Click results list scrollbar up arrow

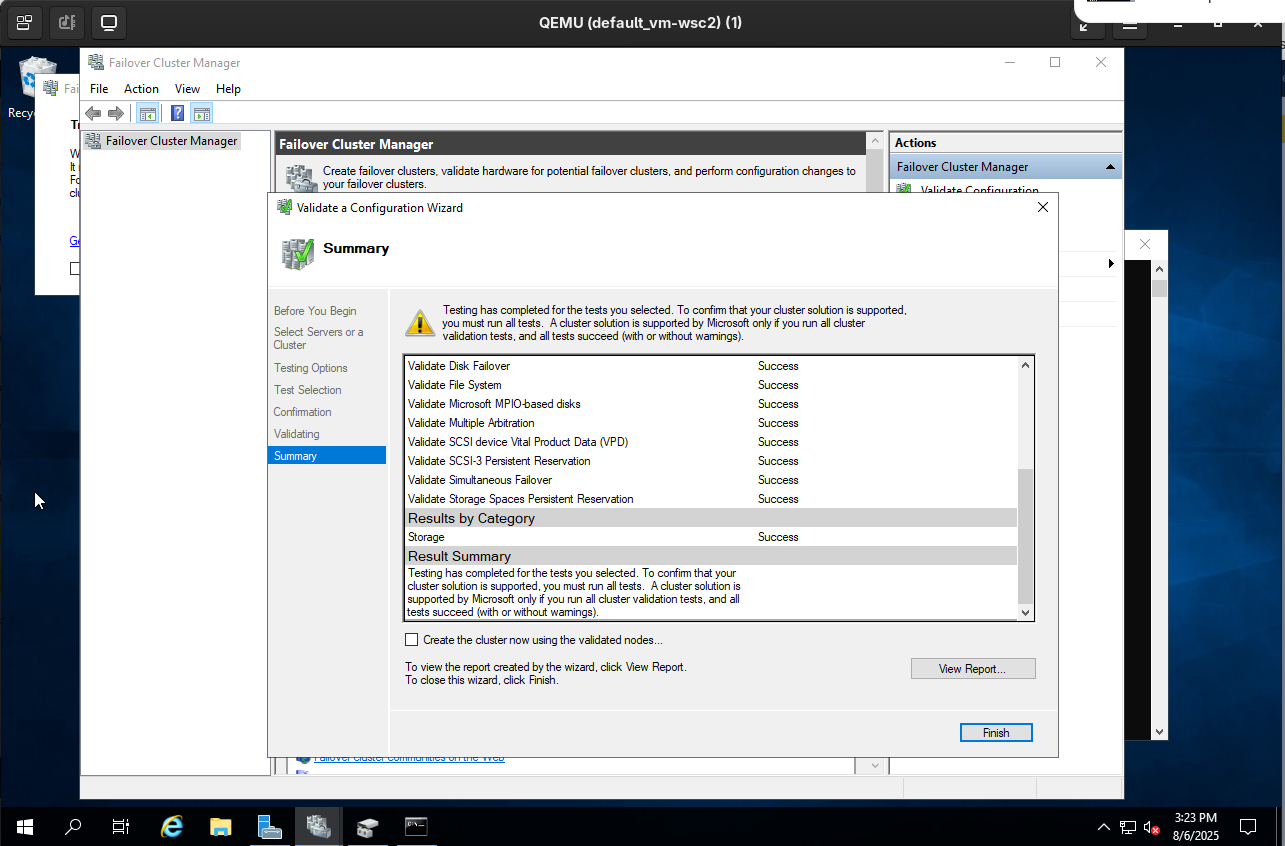1025,365
